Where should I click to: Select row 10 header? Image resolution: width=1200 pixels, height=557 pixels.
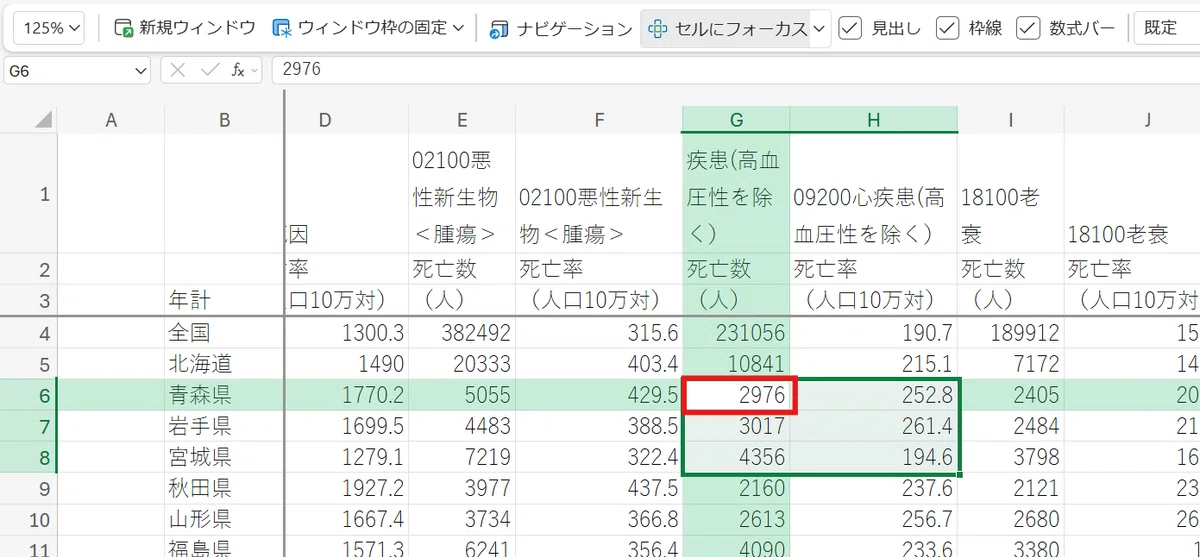28,521
